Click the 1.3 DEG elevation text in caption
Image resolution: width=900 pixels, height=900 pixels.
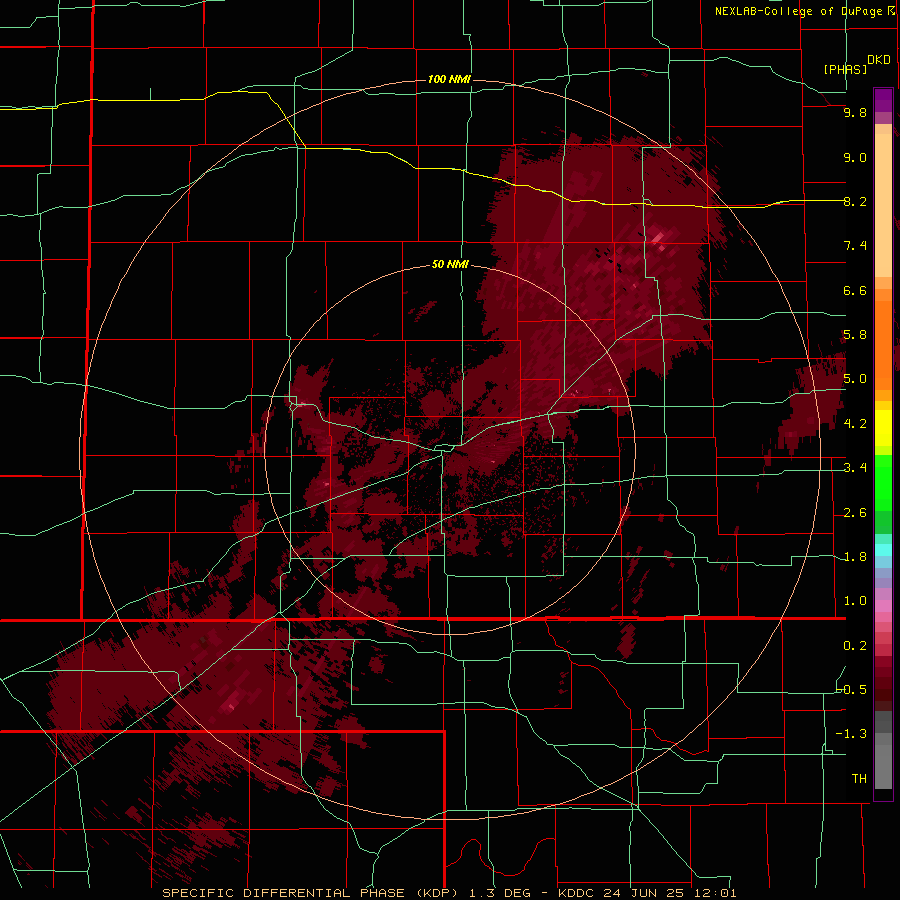(499, 893)
